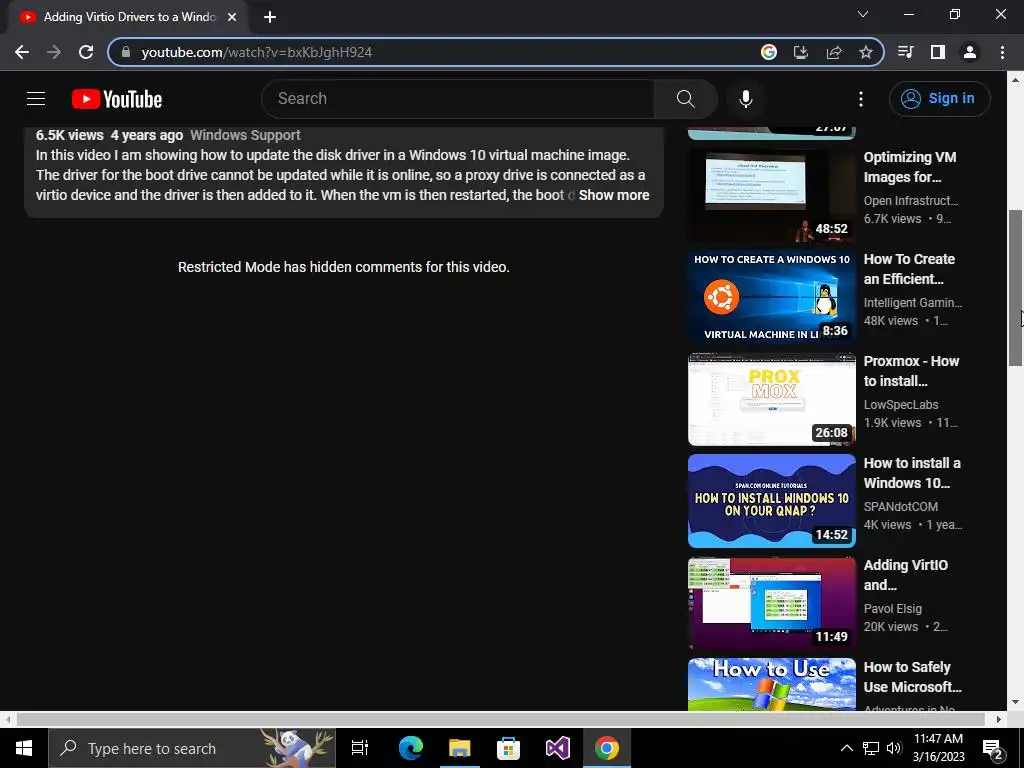
Task: Install app via the address bar download icon
Action: pos(801,52)
